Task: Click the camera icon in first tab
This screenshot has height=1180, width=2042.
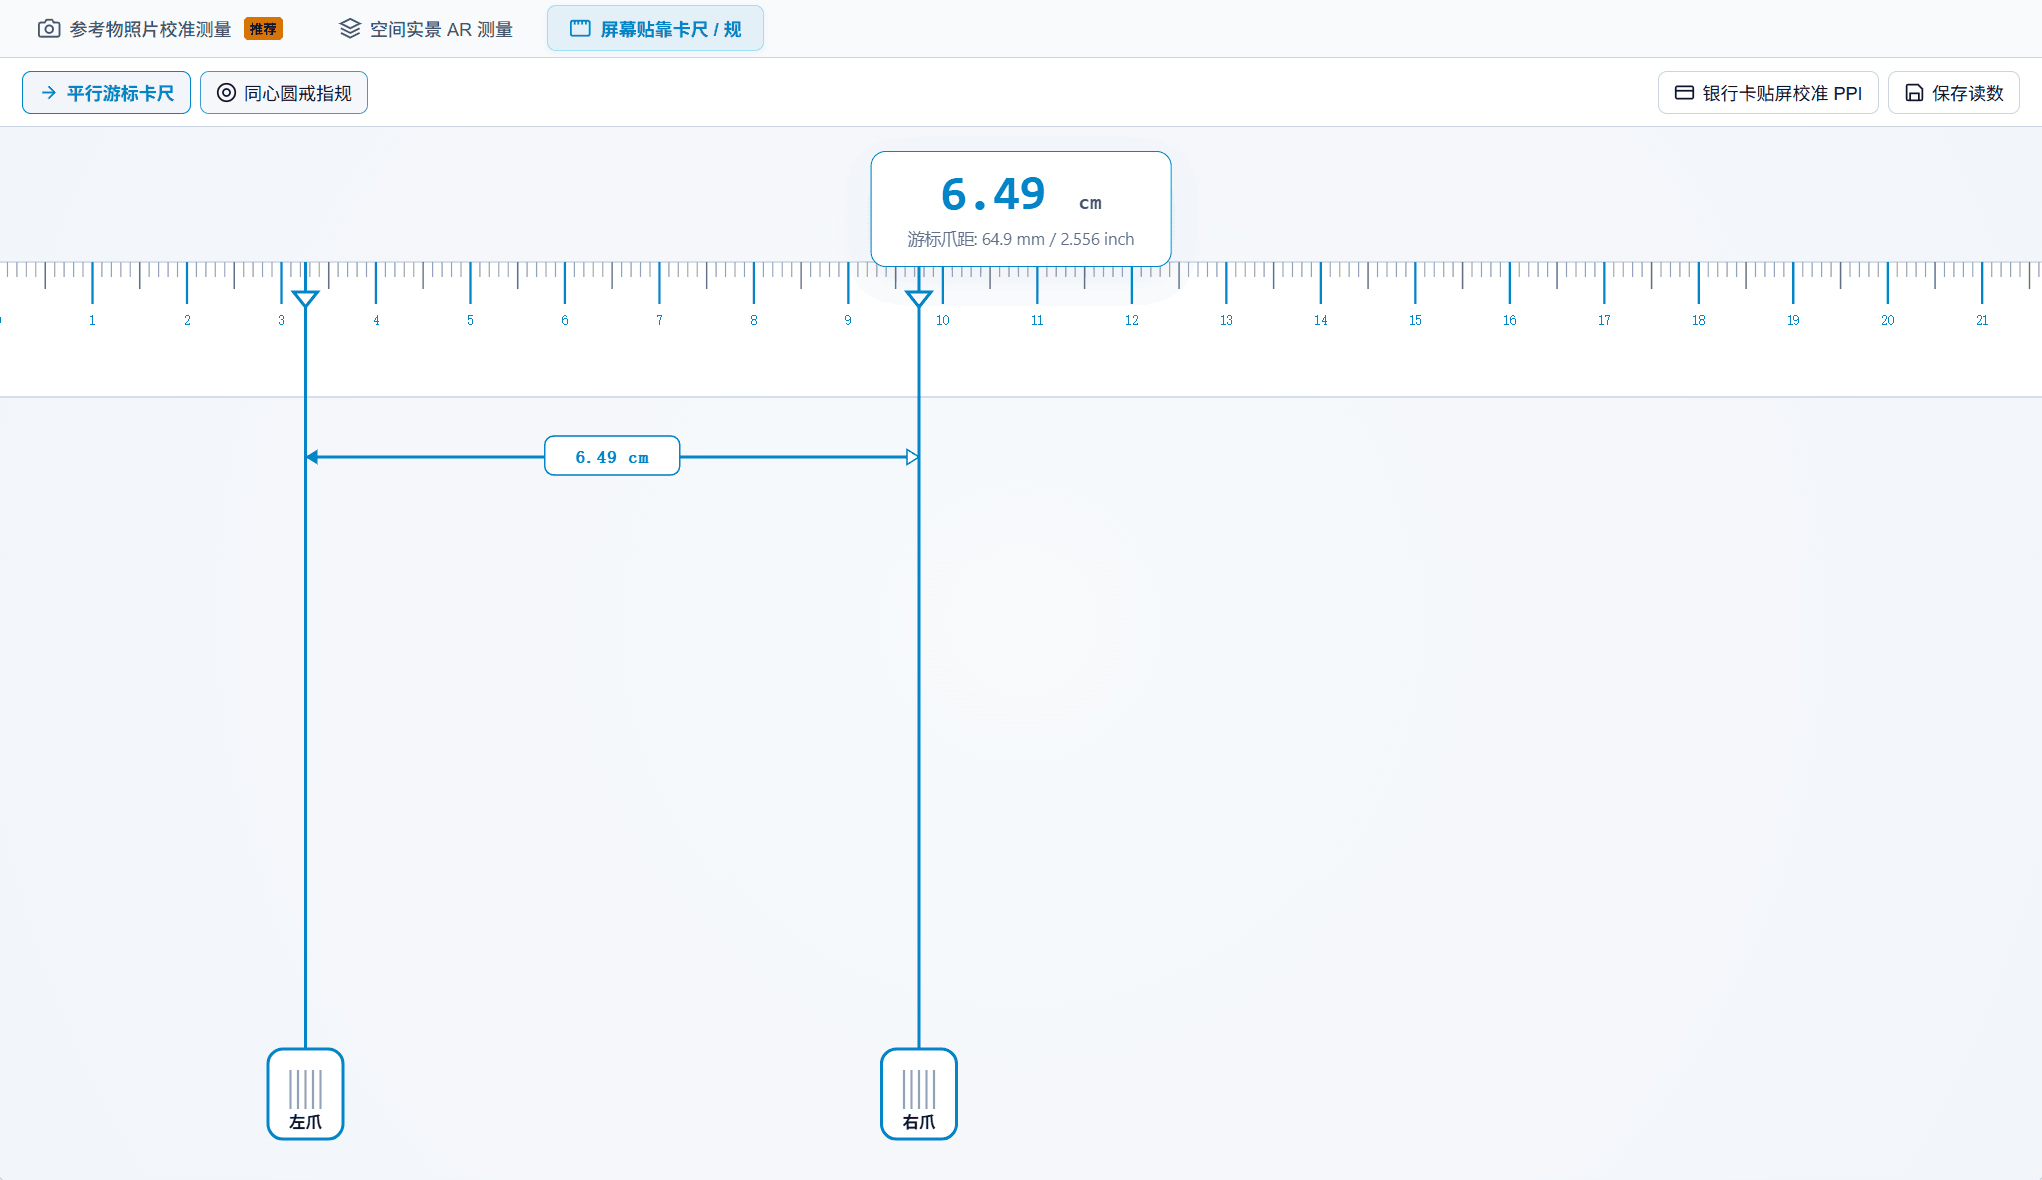Action: coord(48,29)
